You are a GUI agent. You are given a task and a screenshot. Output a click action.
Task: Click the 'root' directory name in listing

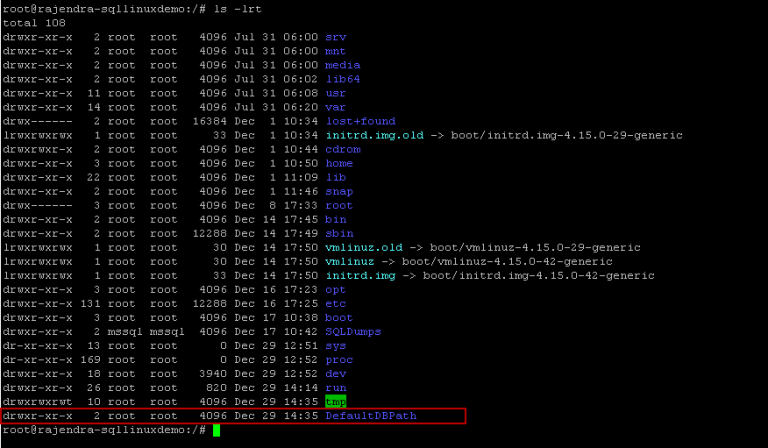click(339, 206)
